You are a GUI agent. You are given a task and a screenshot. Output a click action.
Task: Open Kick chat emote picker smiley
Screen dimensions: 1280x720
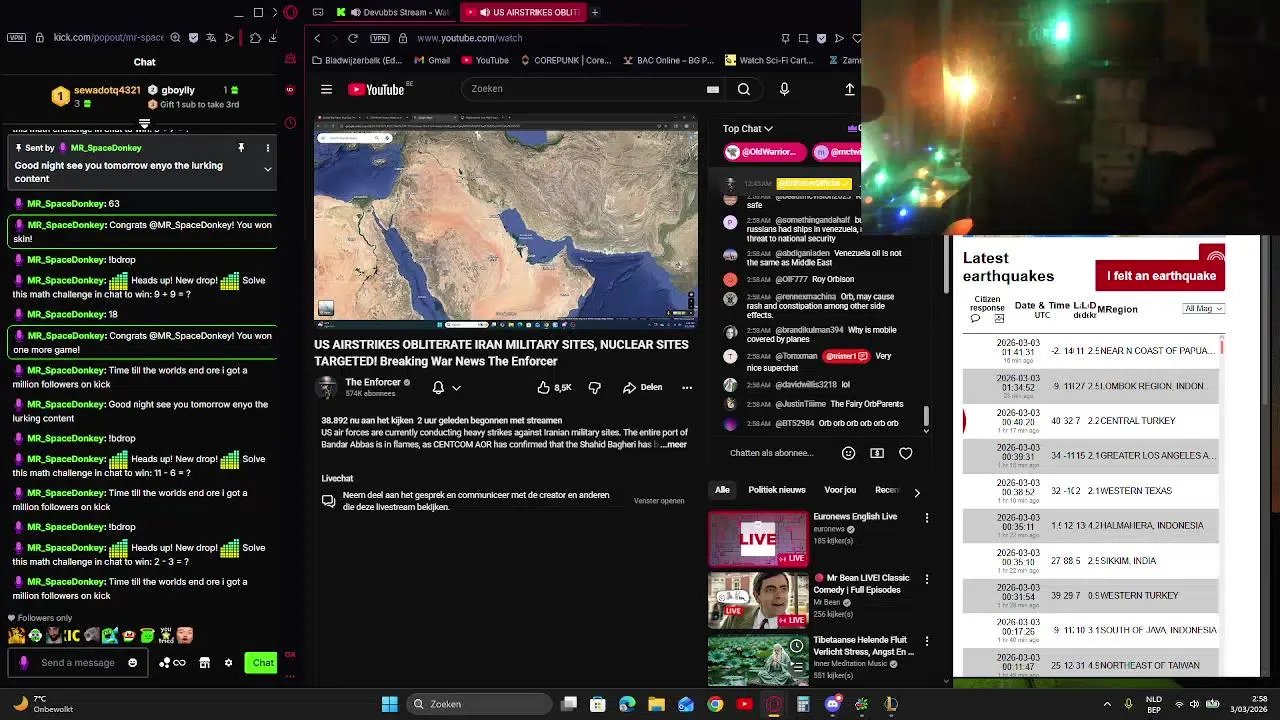point(132,662)
